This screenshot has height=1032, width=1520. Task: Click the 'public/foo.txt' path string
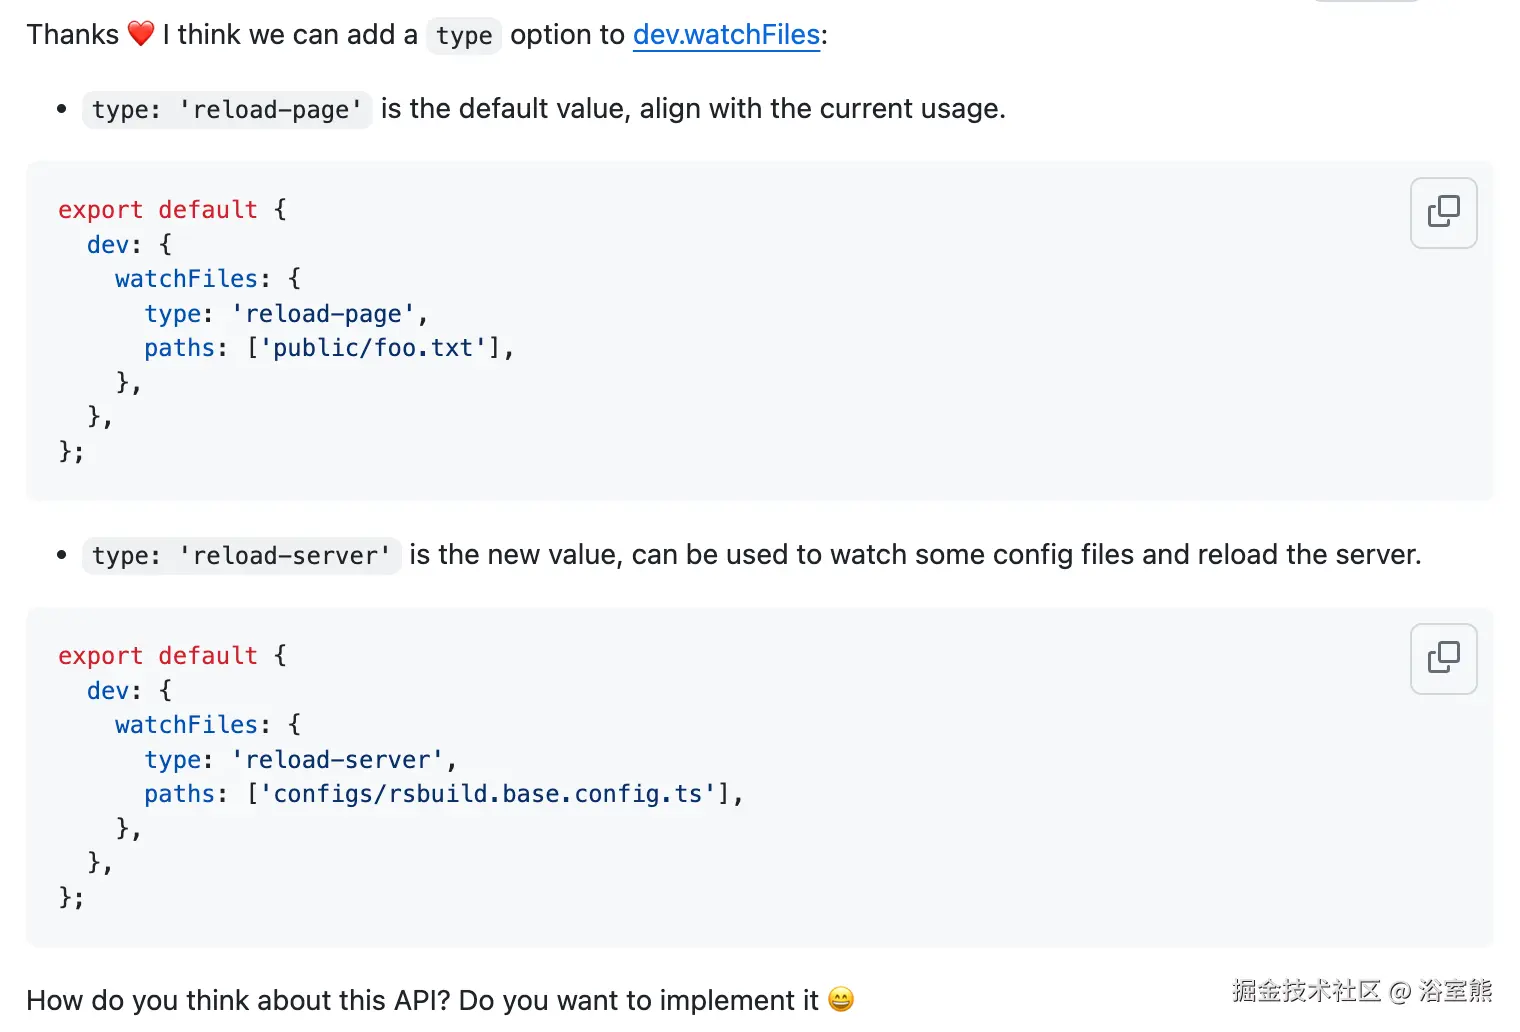tap(374, 348)
